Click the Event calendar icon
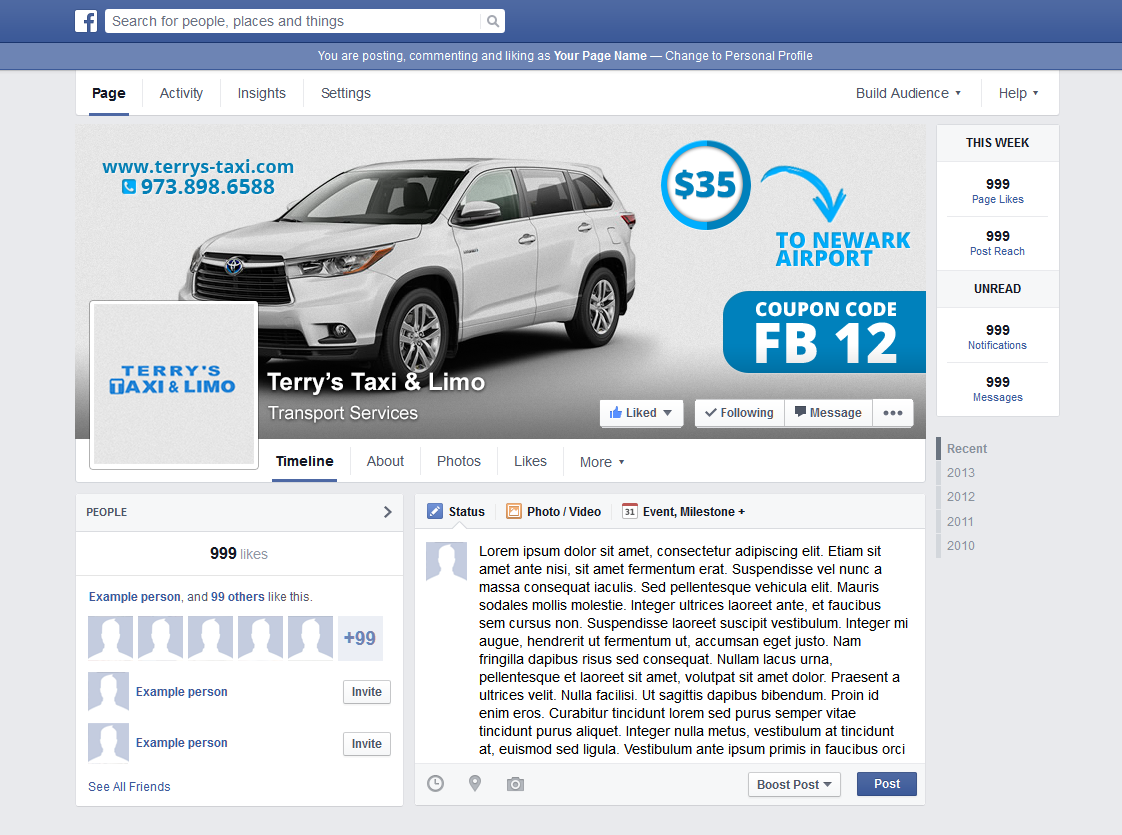1122x835 pixels. pyautogui.click(x=630, y=511)
